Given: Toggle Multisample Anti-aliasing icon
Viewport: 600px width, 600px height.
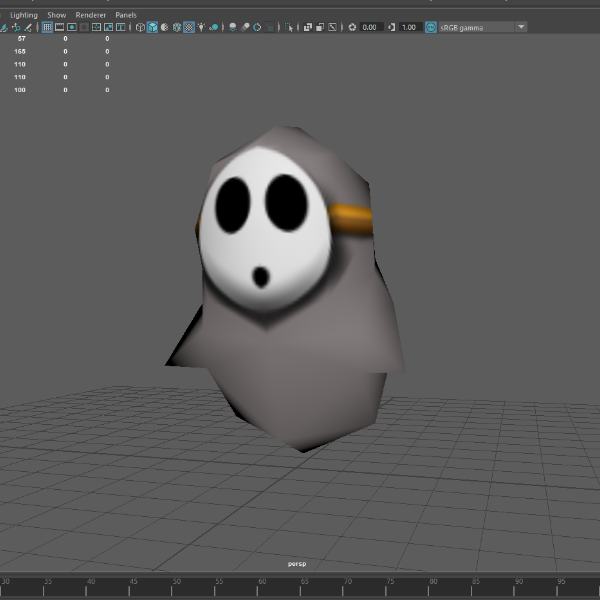Looking at the screenshot, I should 257,27.
